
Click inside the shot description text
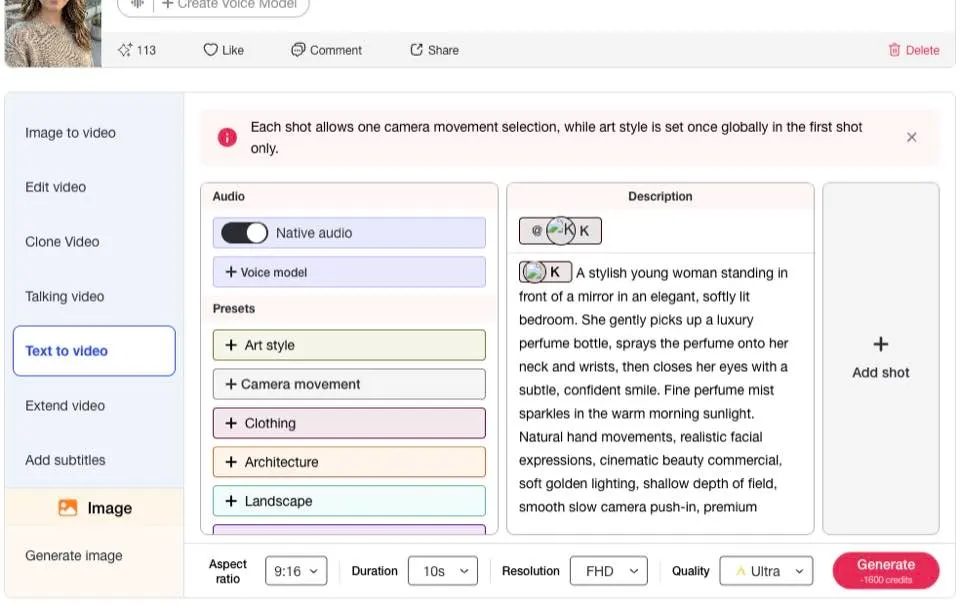654,390
